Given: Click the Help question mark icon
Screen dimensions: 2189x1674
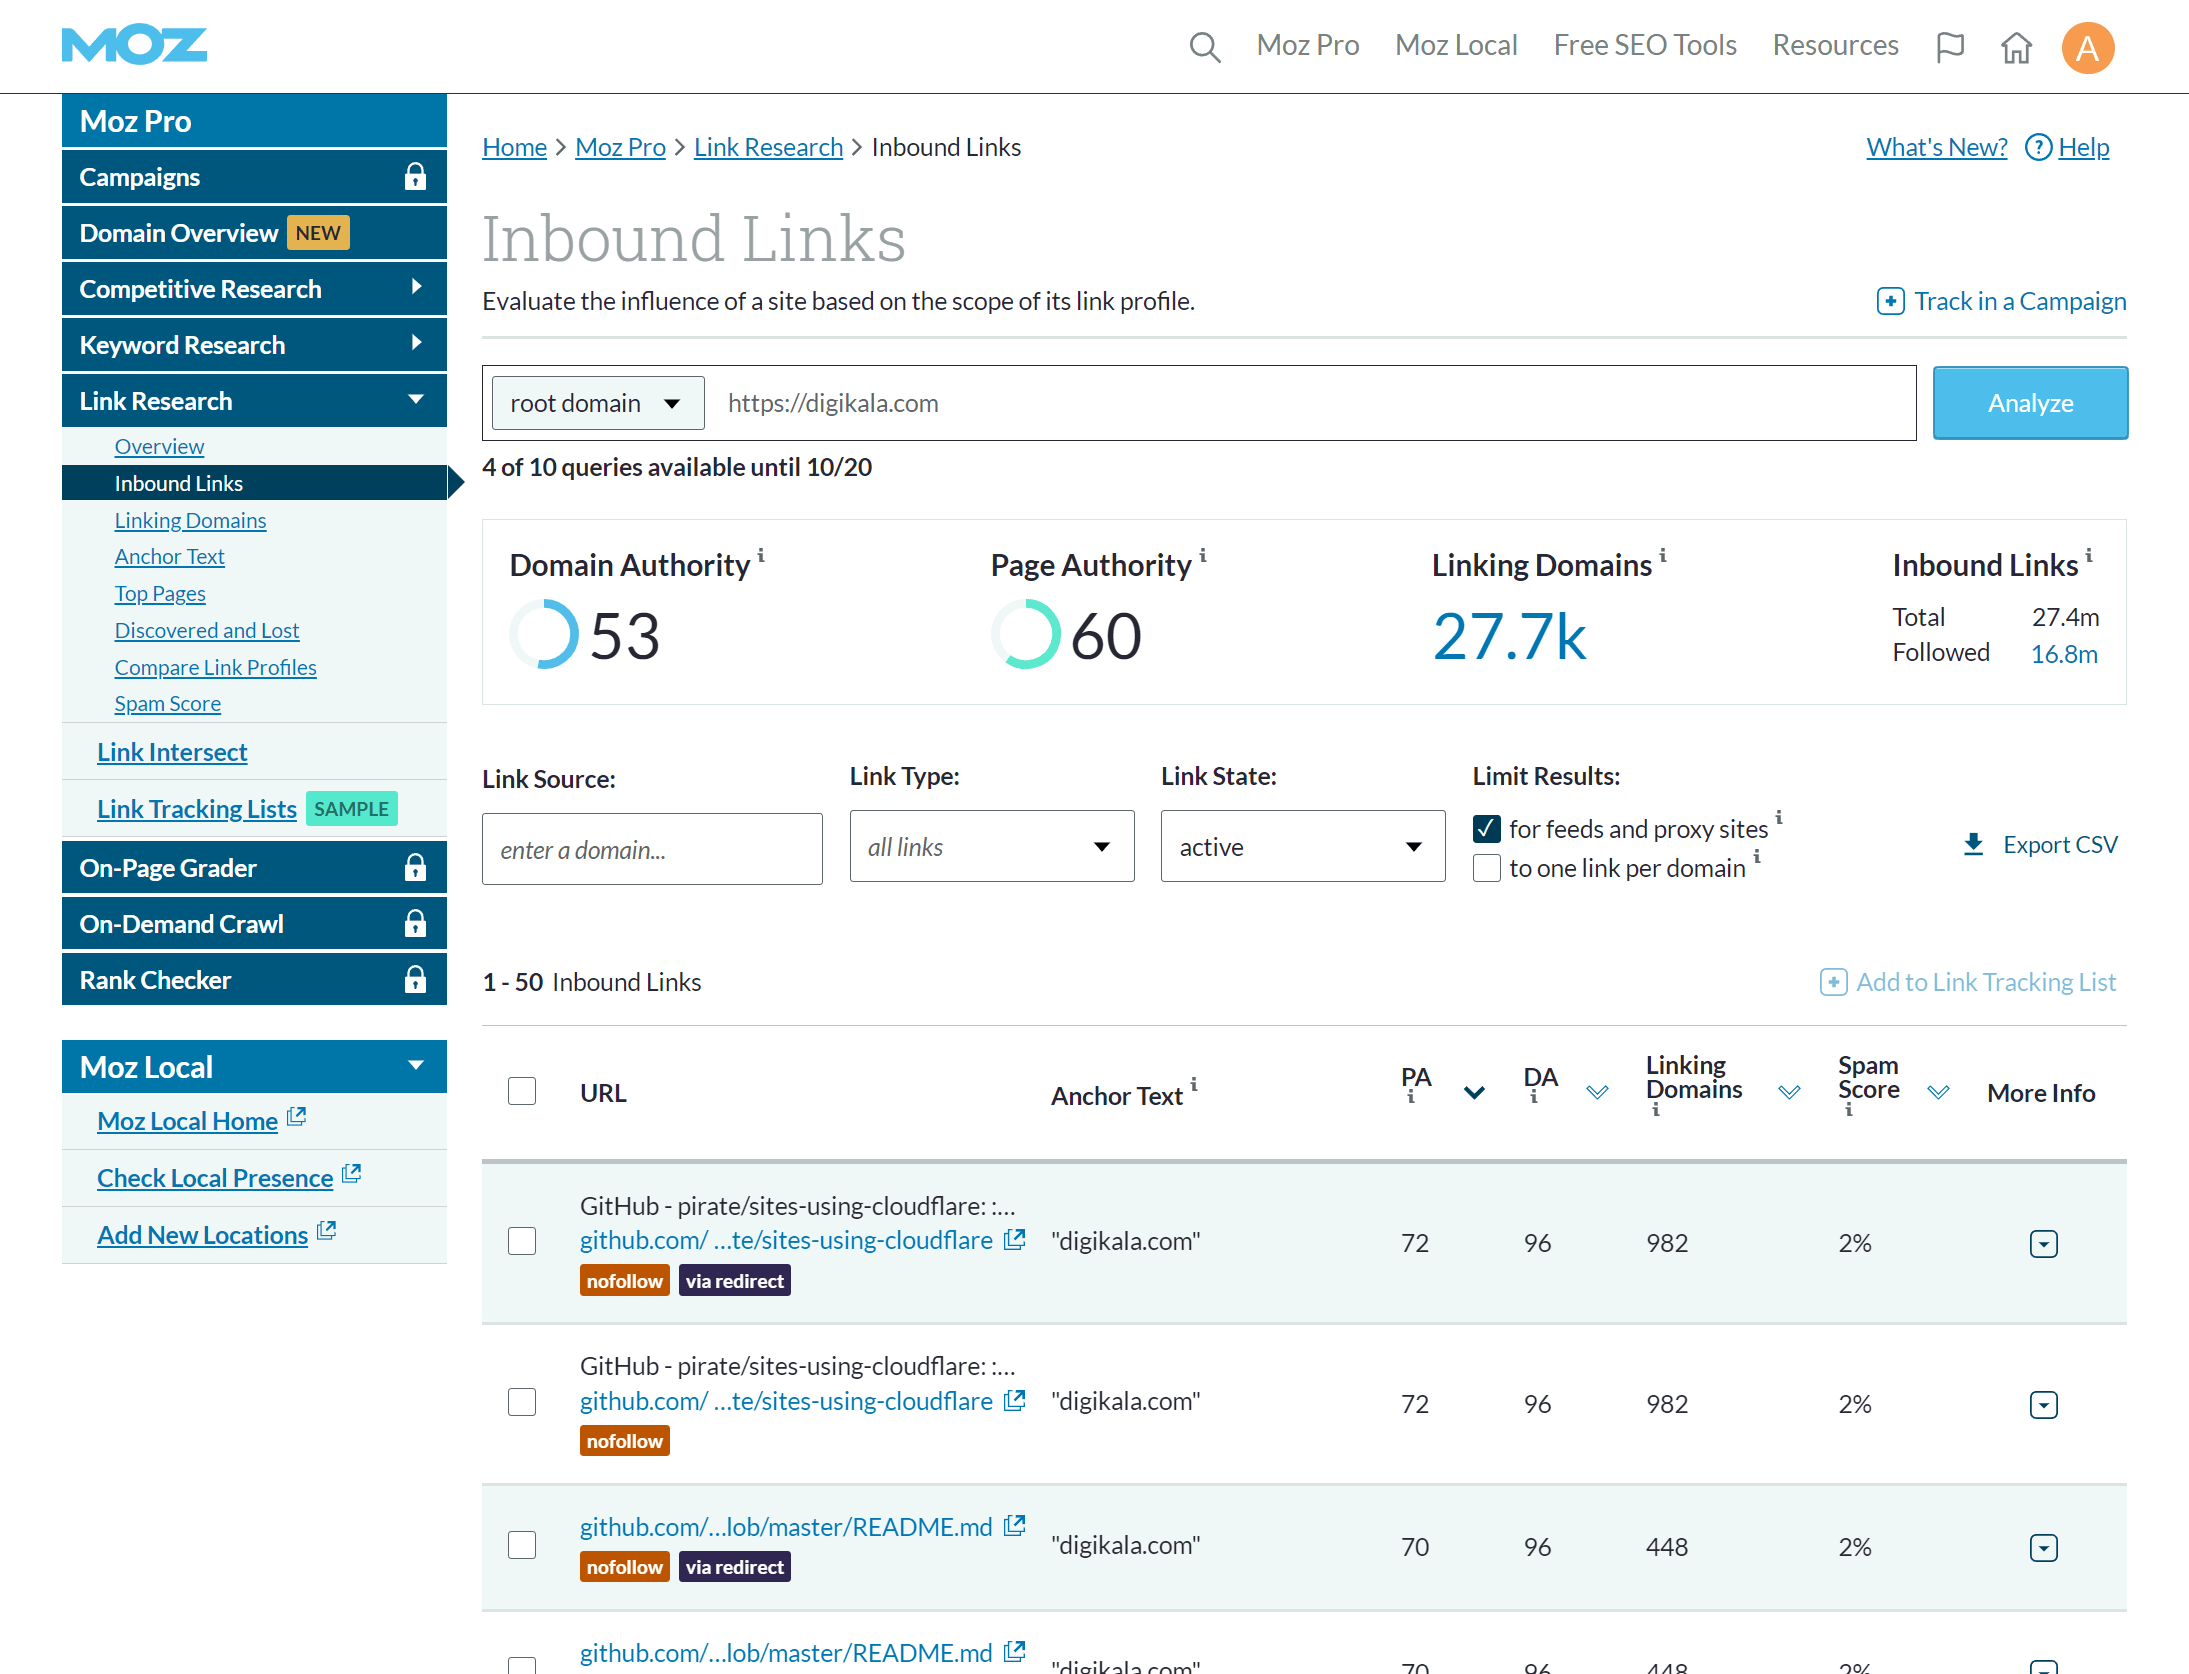Looking at the screenshot, I should 2038,147.
